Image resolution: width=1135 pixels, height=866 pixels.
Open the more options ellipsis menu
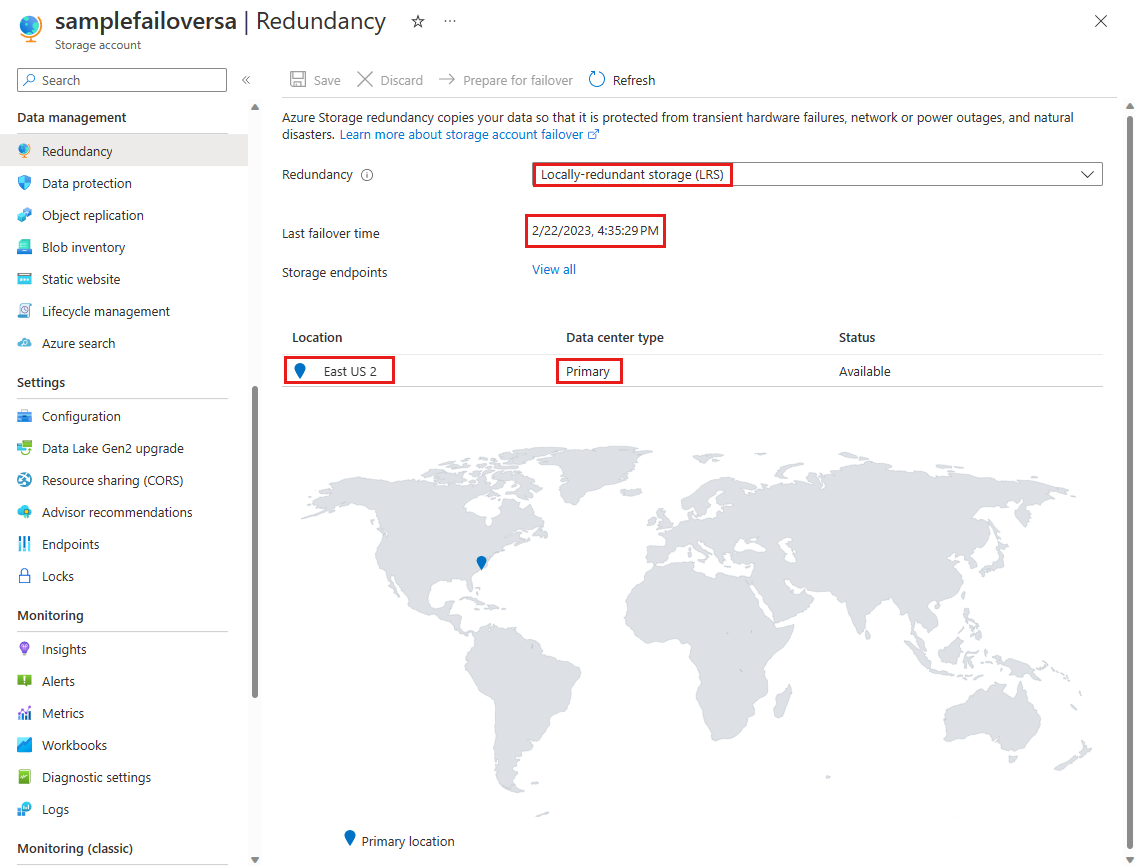[450, 21]
